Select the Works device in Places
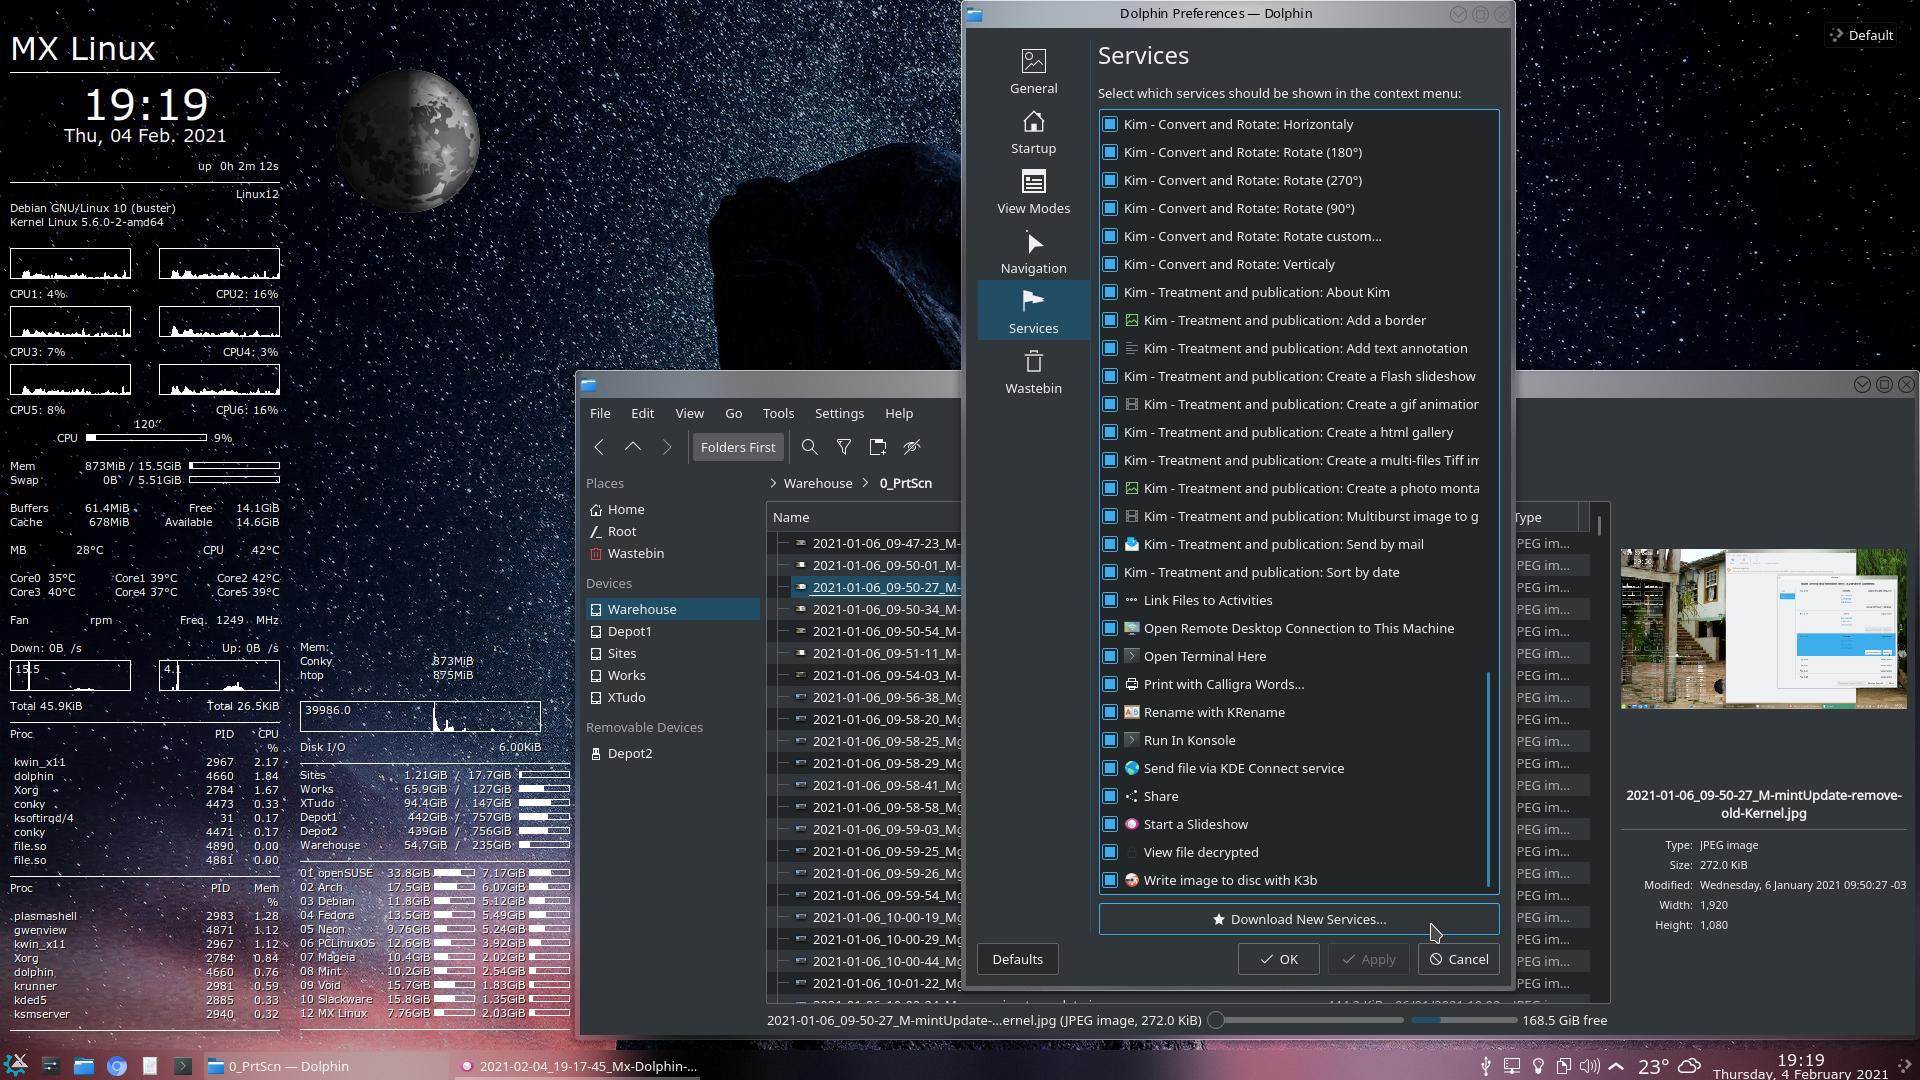This screenshot has width=1920, height=1080. 673,675
